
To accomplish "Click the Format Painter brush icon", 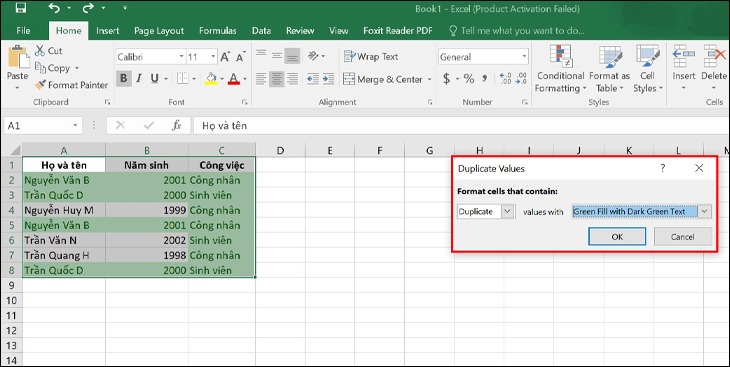I will click(x=41, y=85).
